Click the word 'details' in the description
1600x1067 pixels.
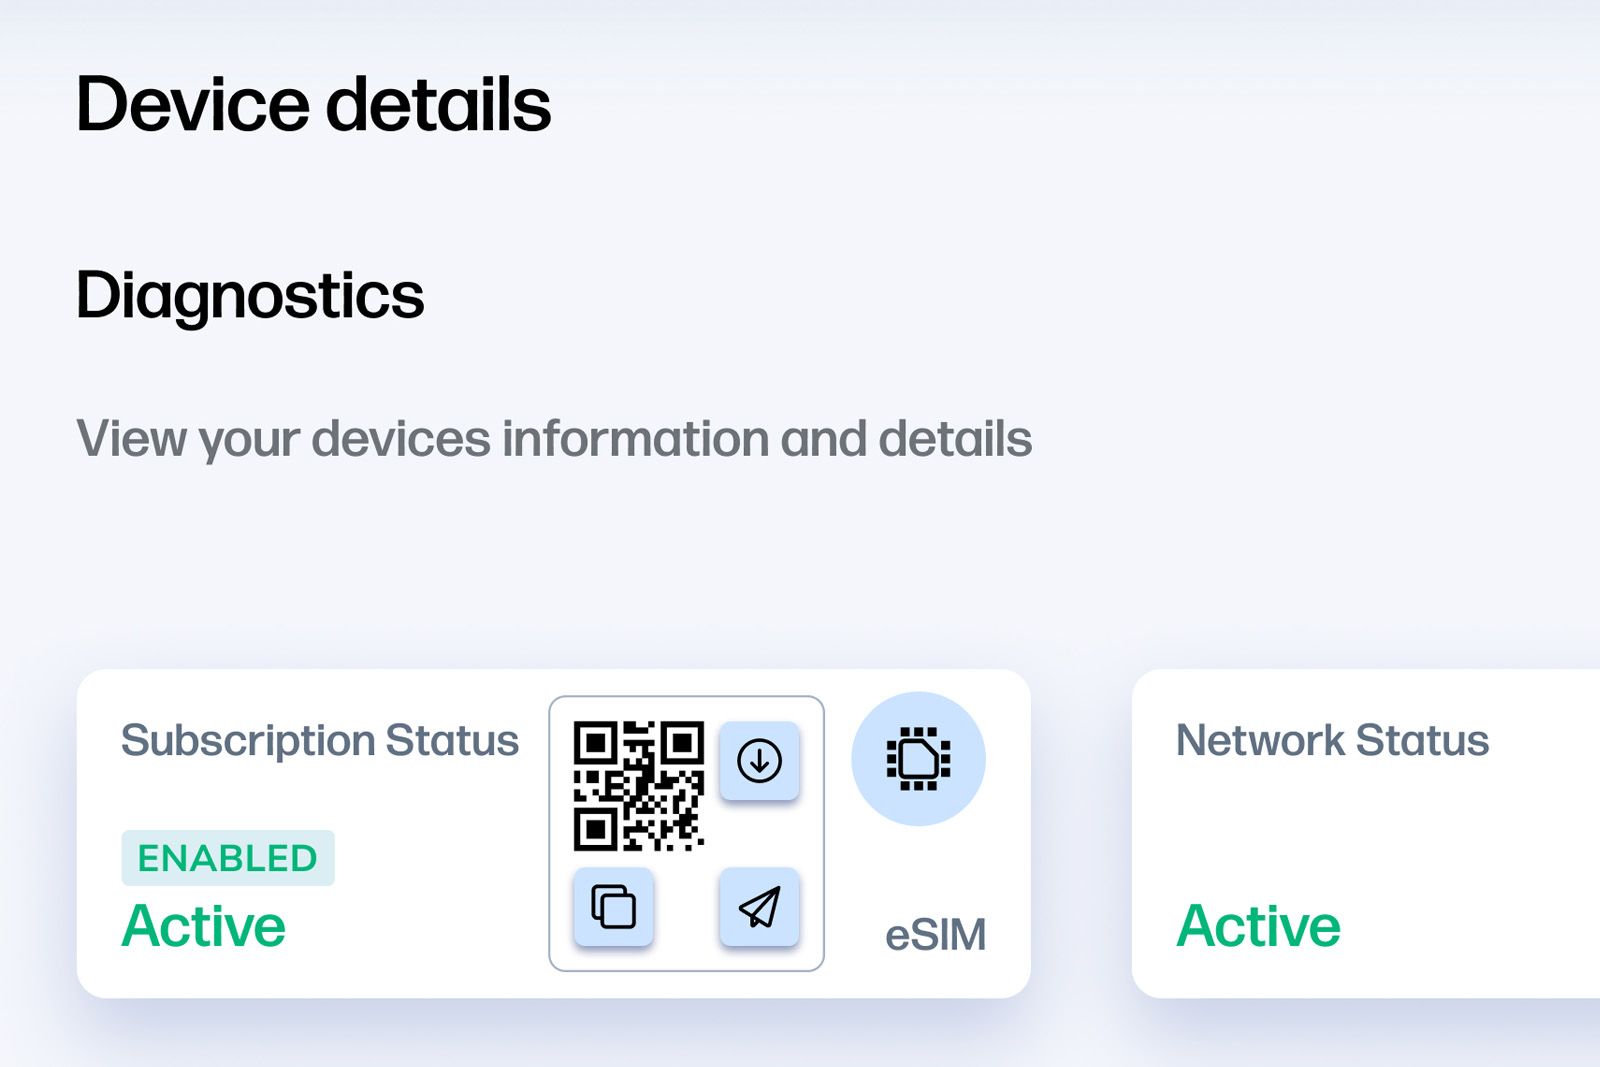(955, 439)
